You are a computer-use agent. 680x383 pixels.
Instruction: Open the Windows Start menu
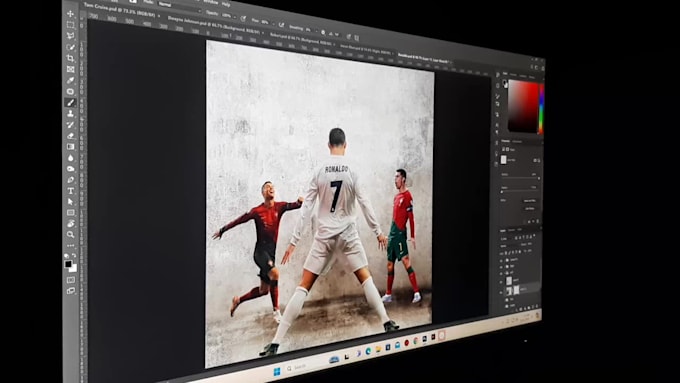pyautogui.click(x=277, y=372)
